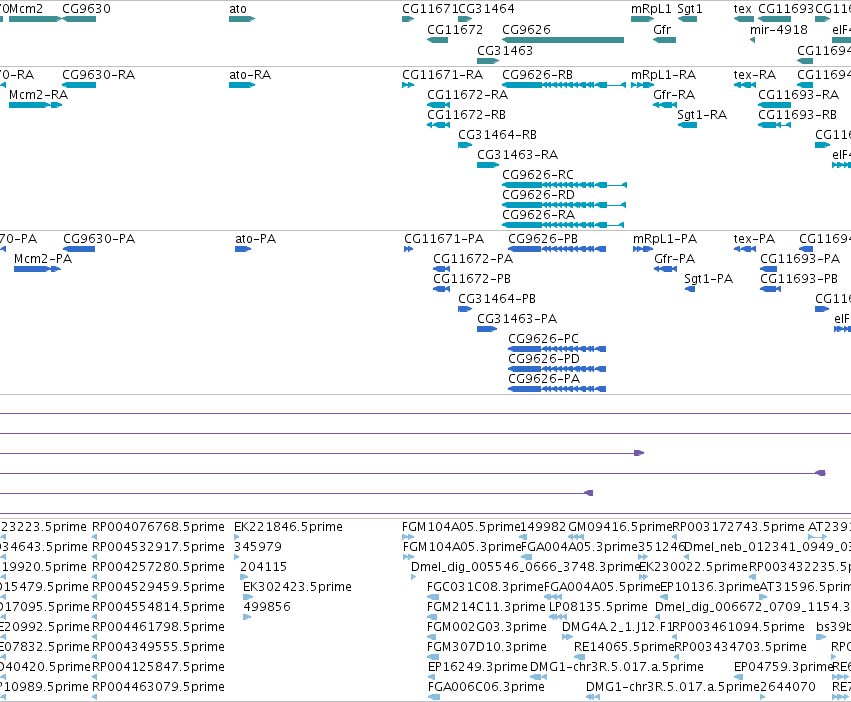
Task: Click the long CG9626 gene bar
Action: coord(563,40)
